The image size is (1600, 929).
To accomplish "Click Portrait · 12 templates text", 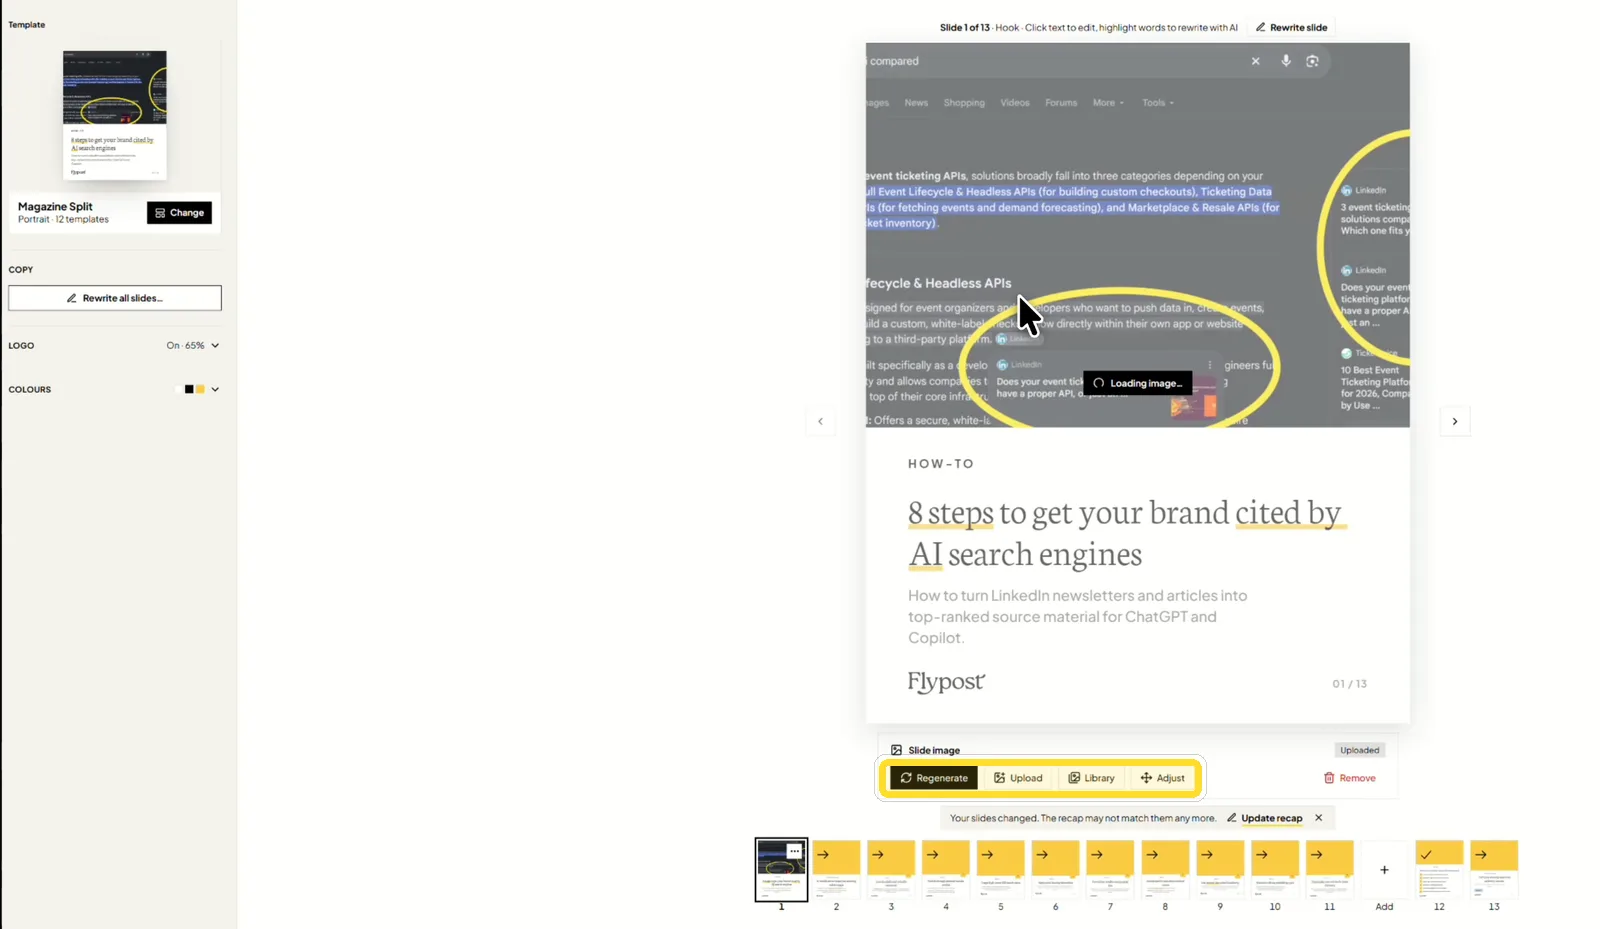I will 63,219.
